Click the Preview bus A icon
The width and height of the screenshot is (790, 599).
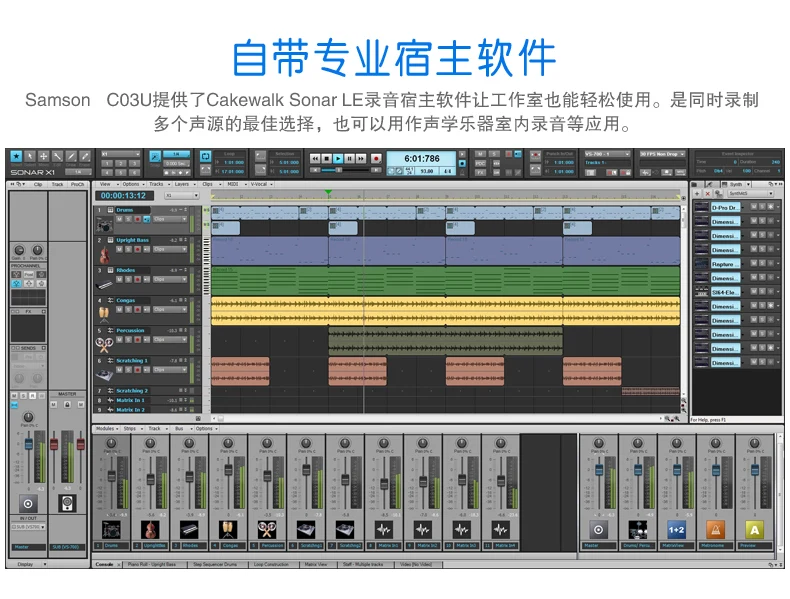(x=754, y=530)
